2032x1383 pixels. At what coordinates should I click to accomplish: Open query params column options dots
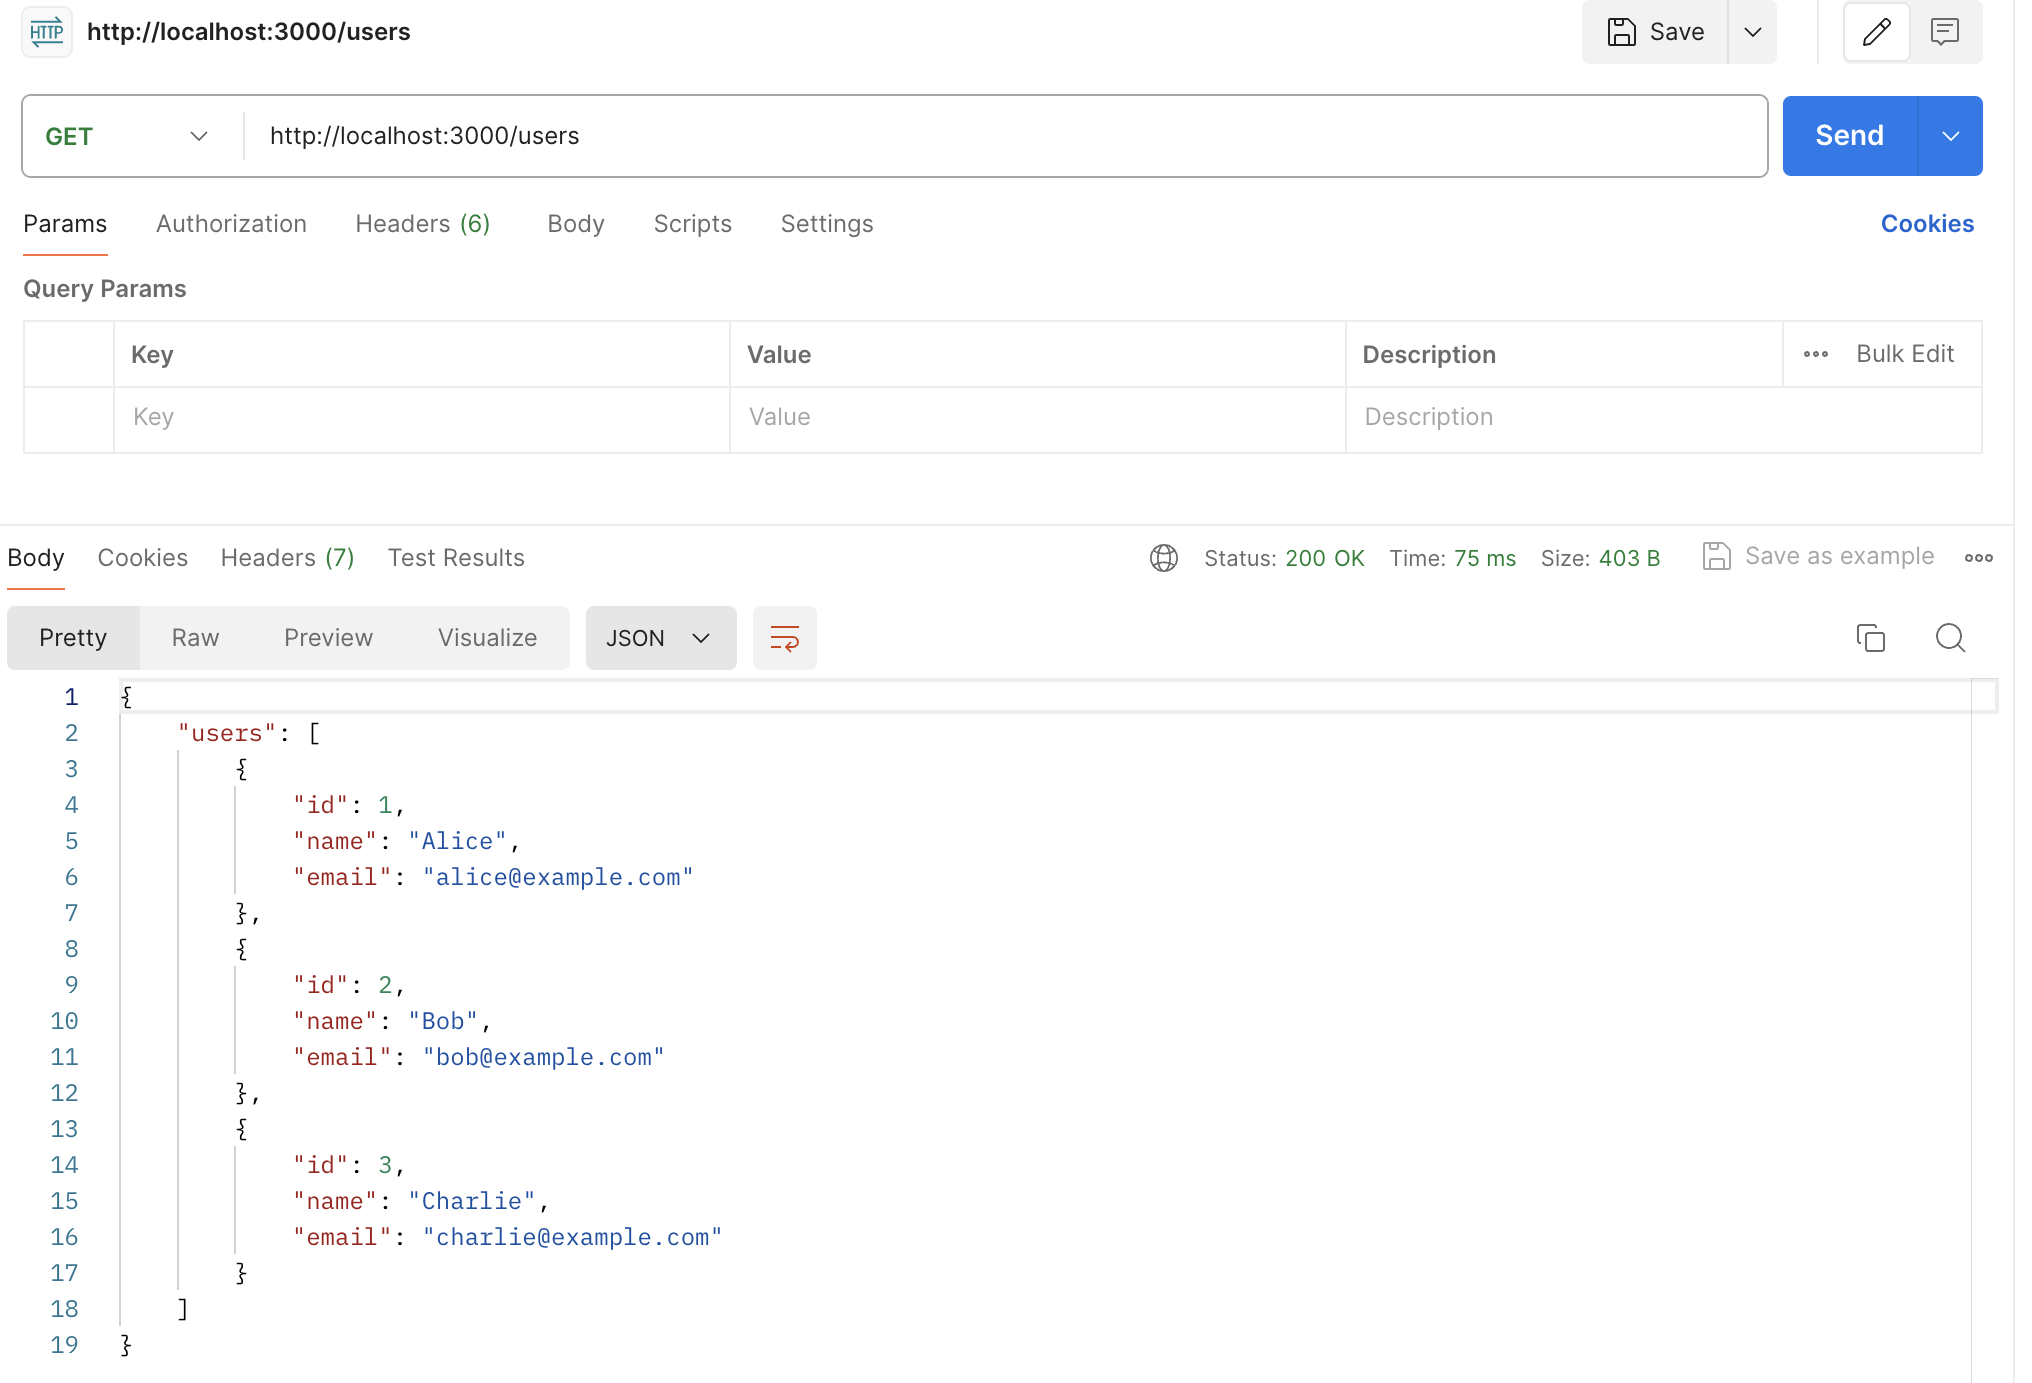(x=1815, y=354)
